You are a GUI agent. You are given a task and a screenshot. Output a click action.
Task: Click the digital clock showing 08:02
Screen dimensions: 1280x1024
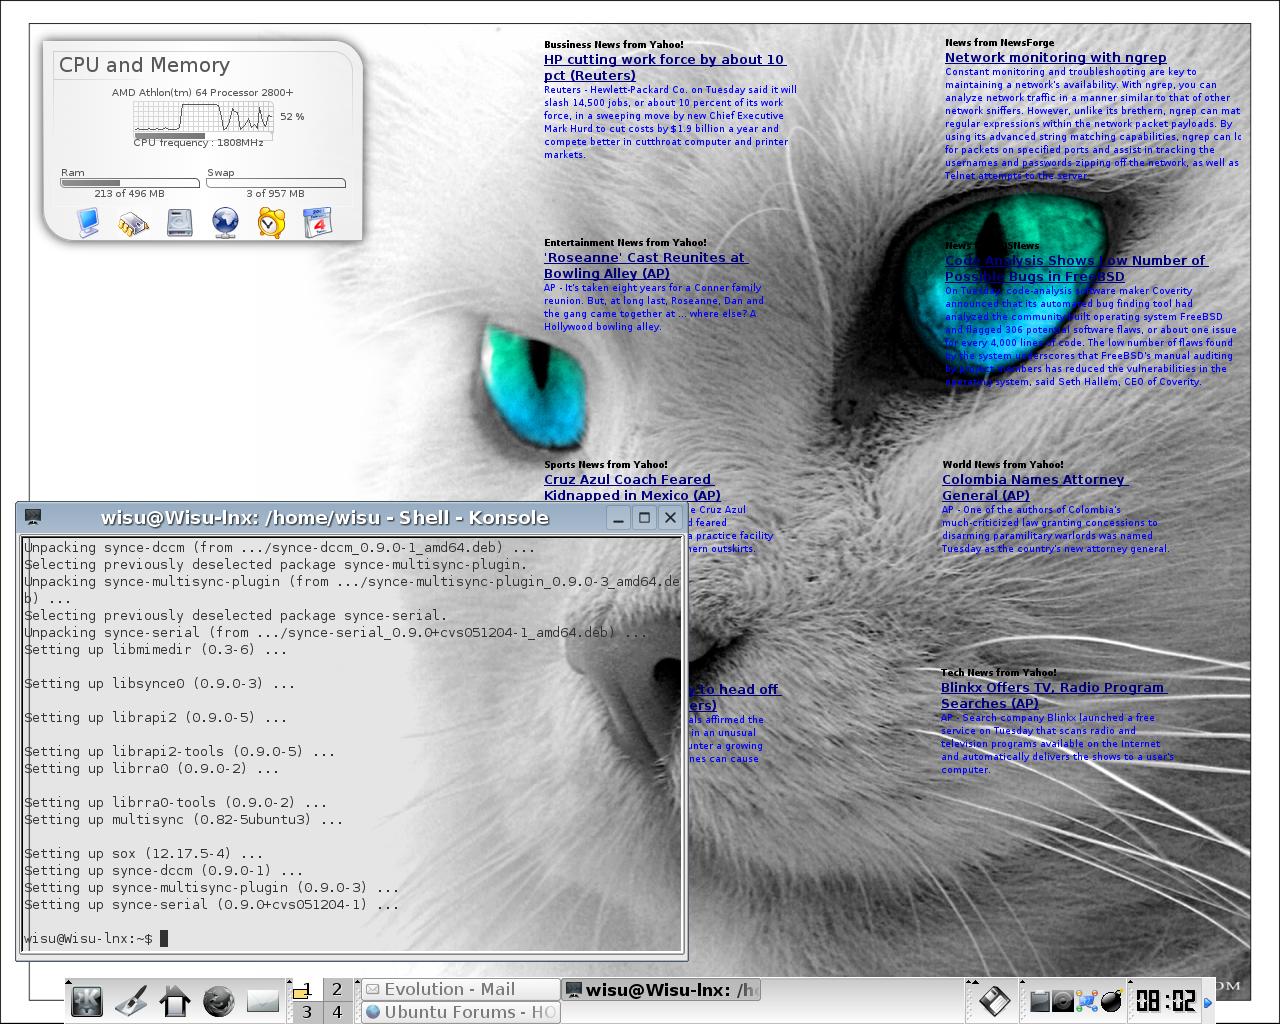[x=1165, y=1001]
